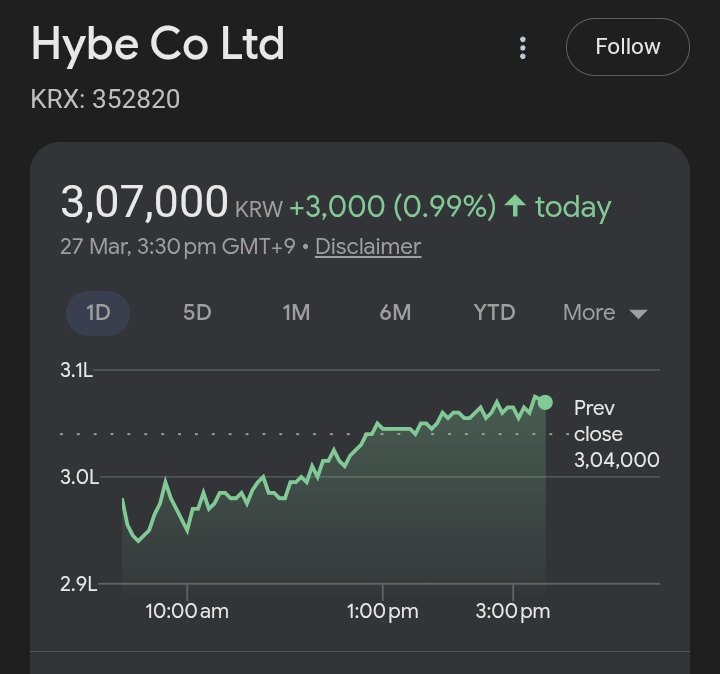720x674 pixels.
Task: Open the Disclaimer link
Action: (368, 246)
